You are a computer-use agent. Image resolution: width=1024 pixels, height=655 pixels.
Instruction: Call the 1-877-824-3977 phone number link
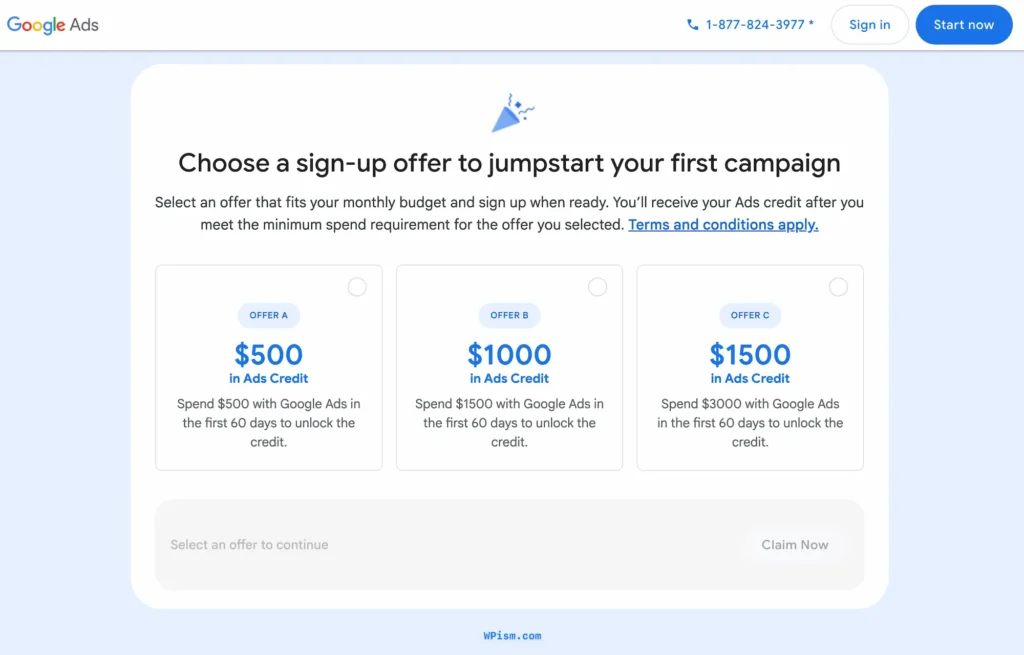coord(759,25)
